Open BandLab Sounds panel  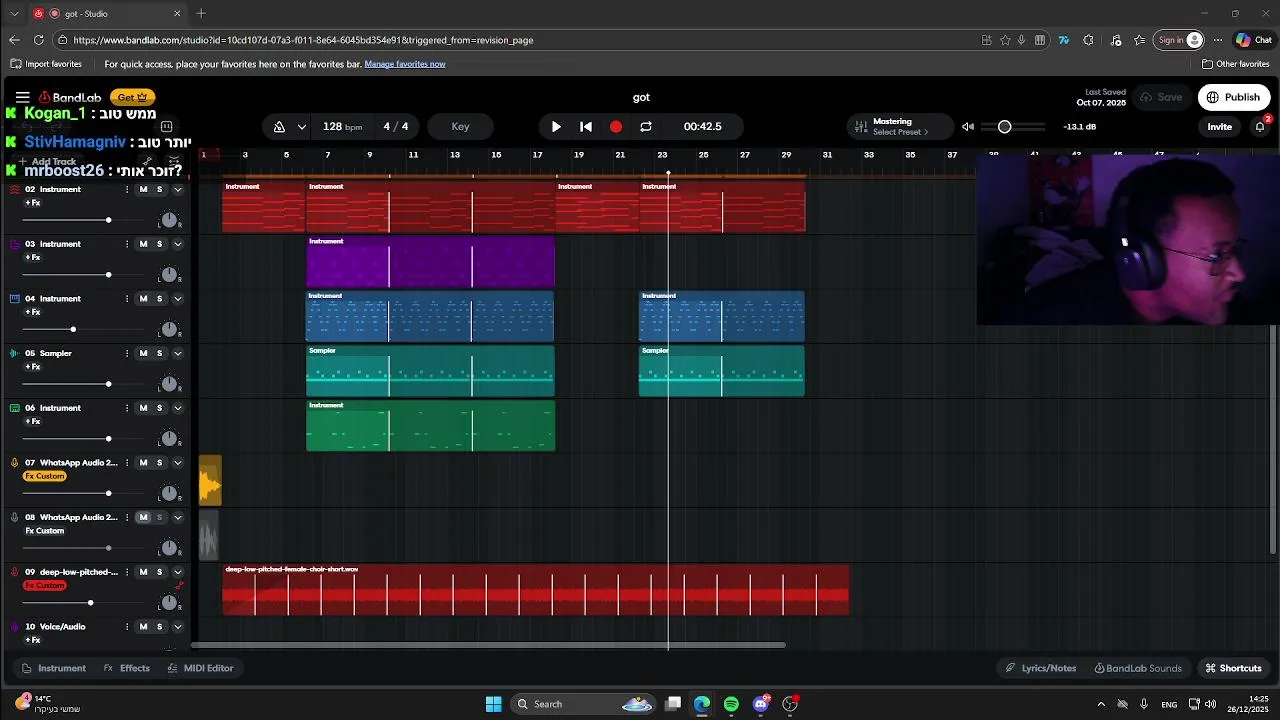click(x=1138, y=668)
